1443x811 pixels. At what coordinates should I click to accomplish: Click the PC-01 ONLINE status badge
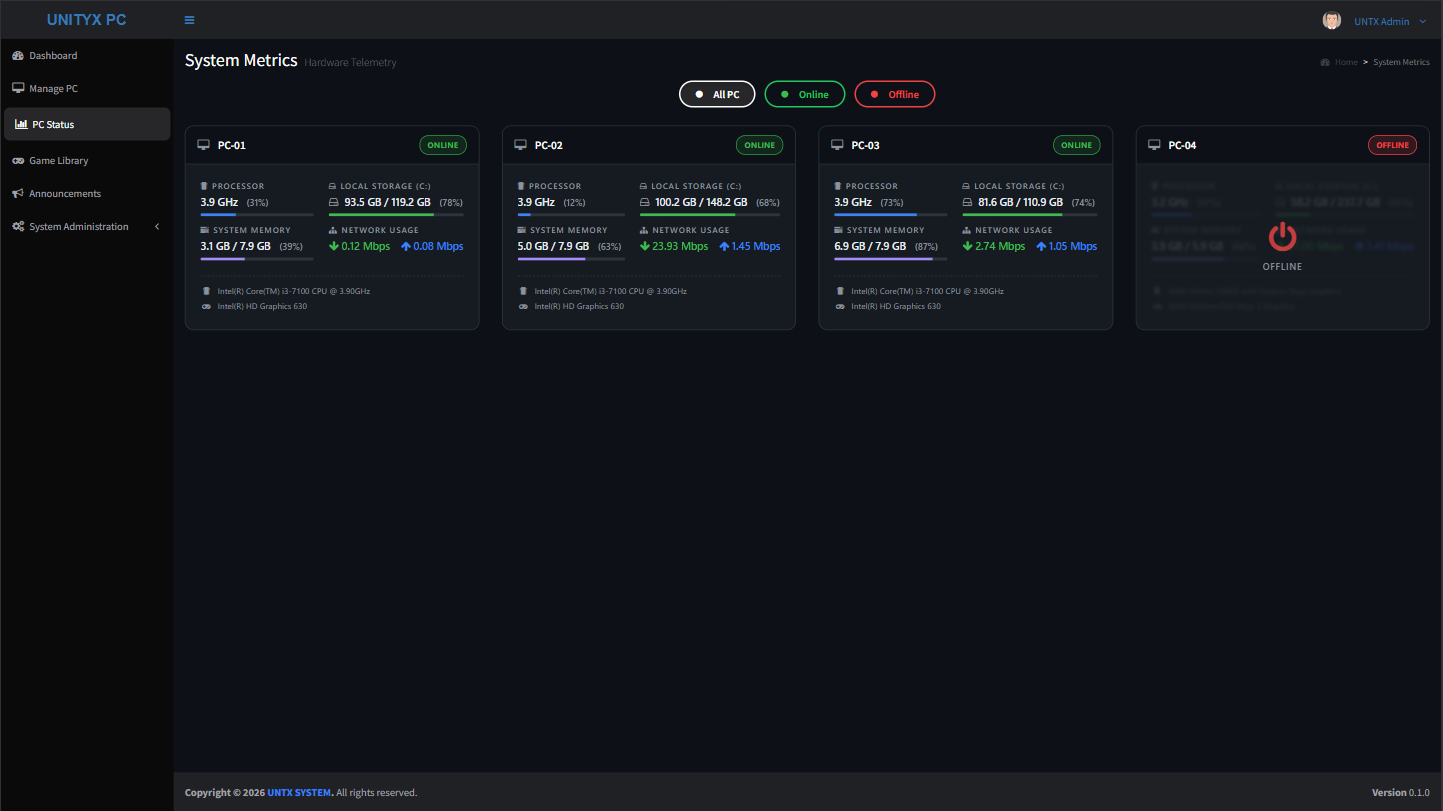point(443,145)
